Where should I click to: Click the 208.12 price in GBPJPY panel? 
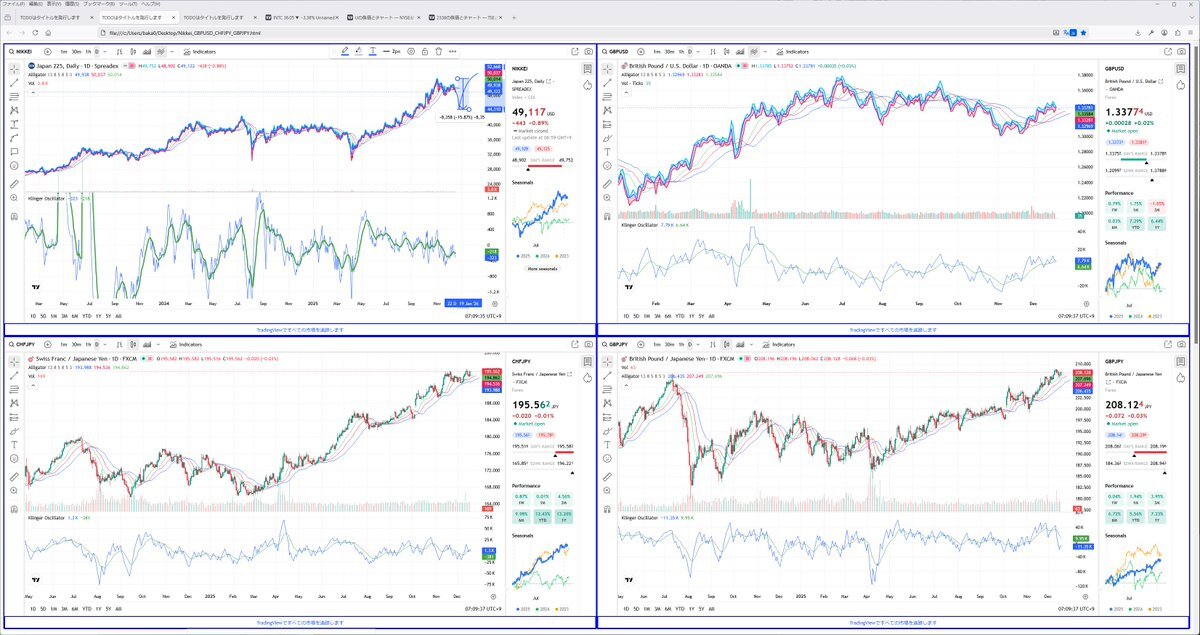point(1123,406)
